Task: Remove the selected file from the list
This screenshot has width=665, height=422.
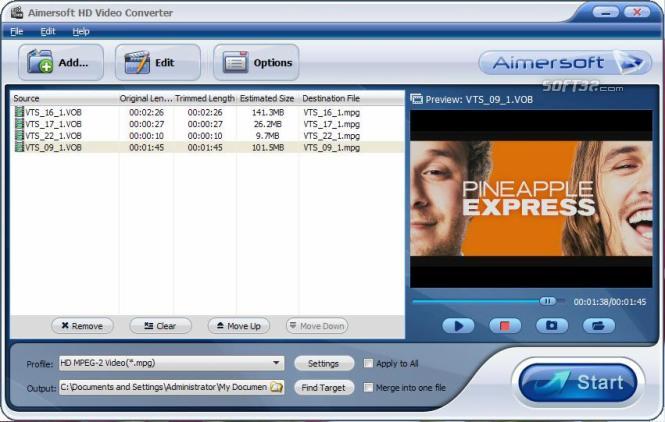Action: point(82,326)
